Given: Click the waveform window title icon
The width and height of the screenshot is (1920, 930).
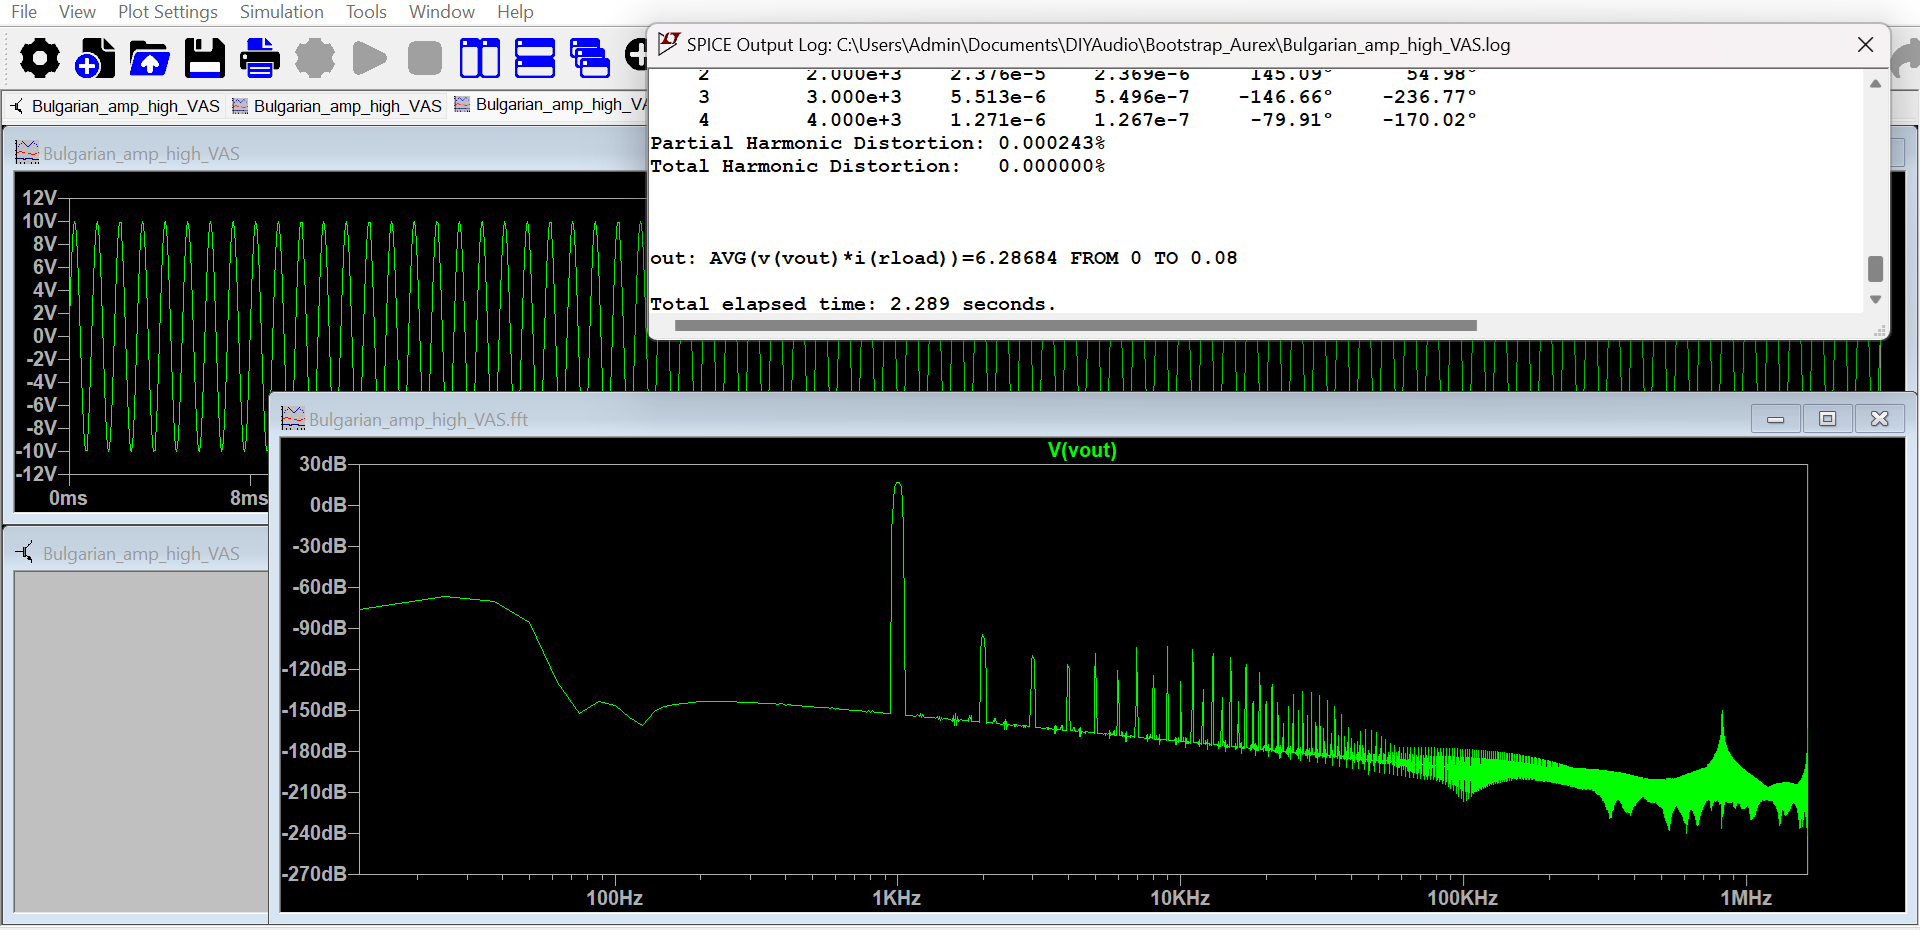Looking at the screenshot, I should click(x=27, y=153).
